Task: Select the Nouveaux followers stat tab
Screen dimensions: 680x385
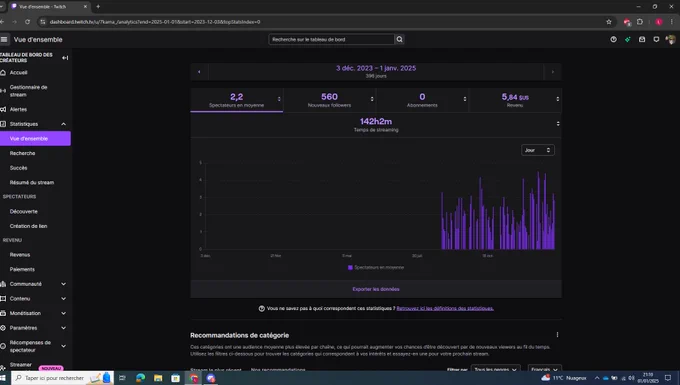Action: [329, 100]
